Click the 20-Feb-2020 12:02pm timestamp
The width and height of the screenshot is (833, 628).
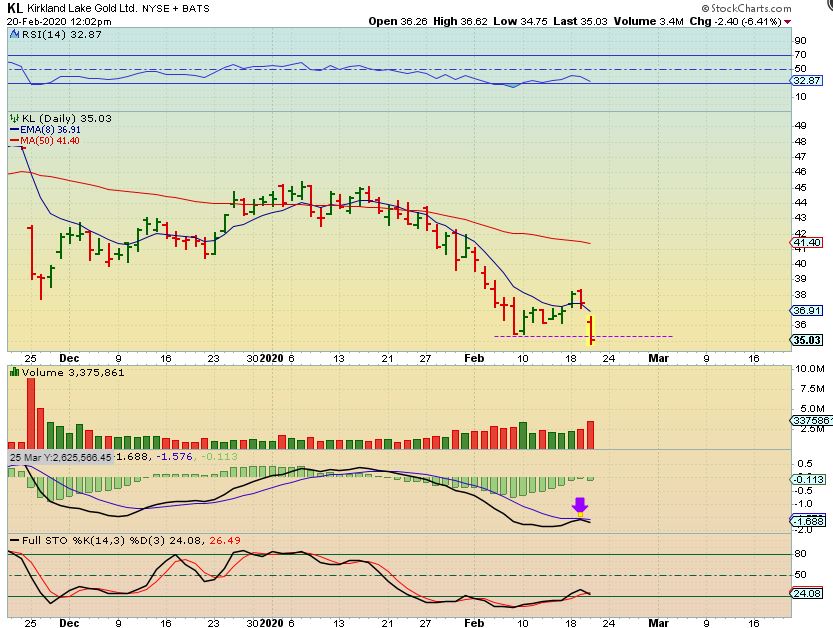pyautogui.click(x=59, y=22)
